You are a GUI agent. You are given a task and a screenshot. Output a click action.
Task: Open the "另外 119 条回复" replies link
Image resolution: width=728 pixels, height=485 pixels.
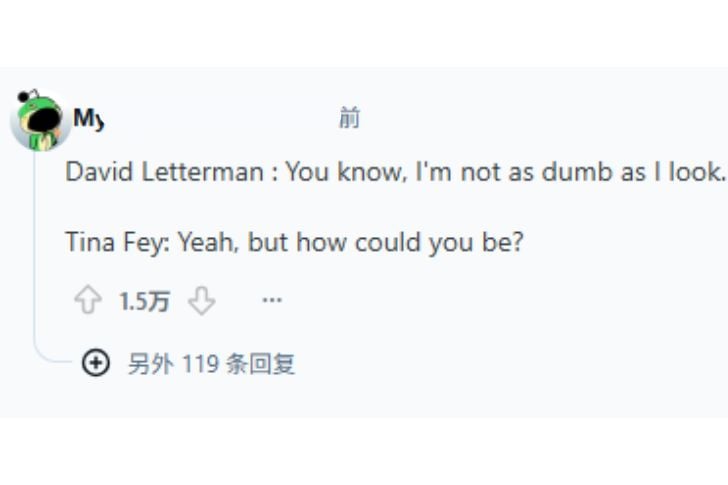pos(211,364)
